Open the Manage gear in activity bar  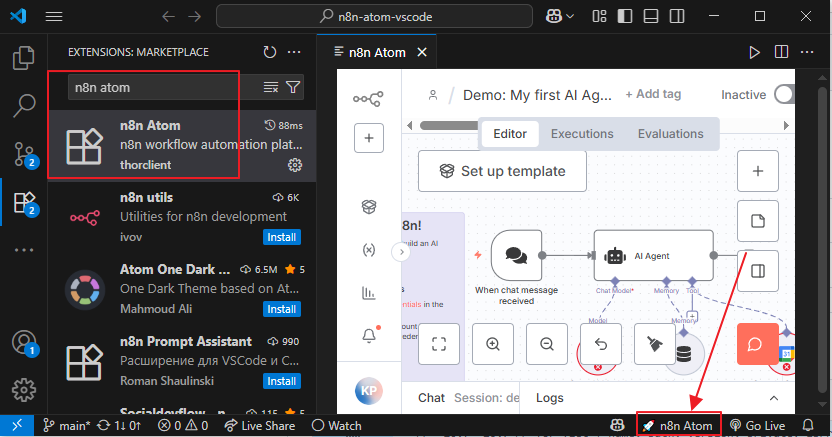click(24, 390)
